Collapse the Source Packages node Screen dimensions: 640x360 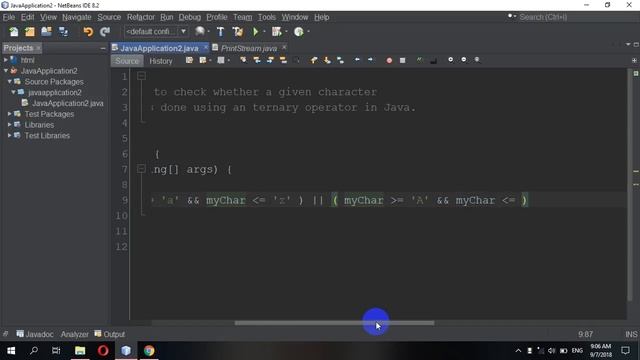[9, 82]
